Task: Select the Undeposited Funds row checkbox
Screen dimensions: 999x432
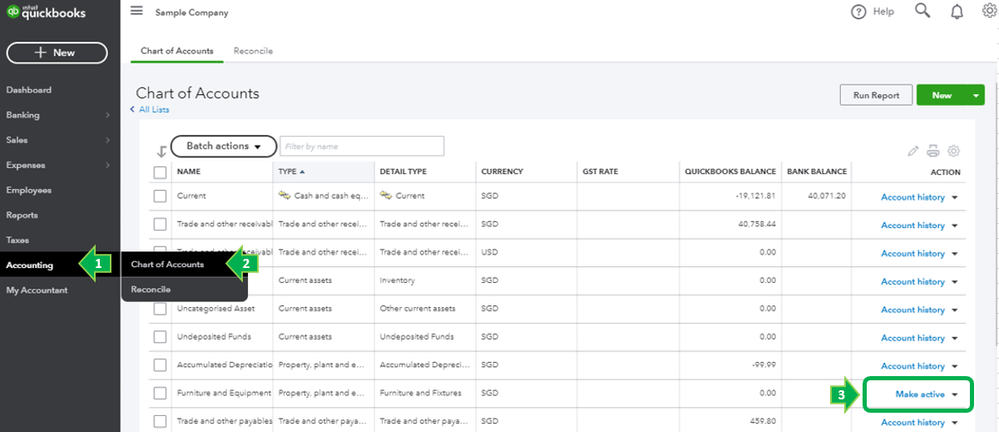Action: click(x=160, y=337)
